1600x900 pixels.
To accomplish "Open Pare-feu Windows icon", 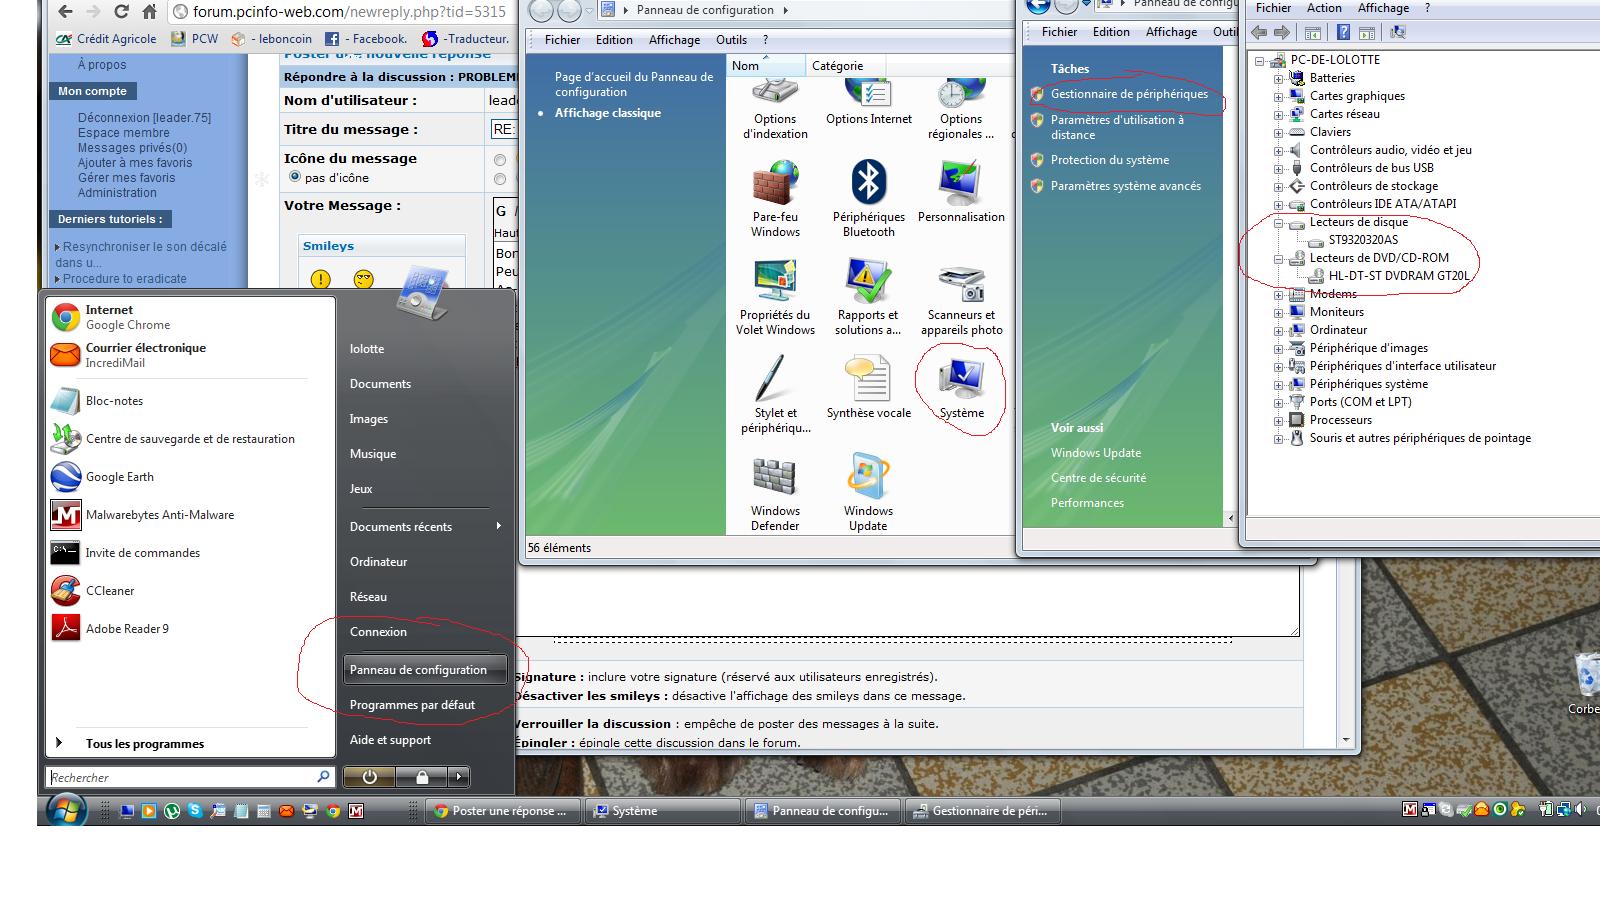I will click(x=775, y=199).
